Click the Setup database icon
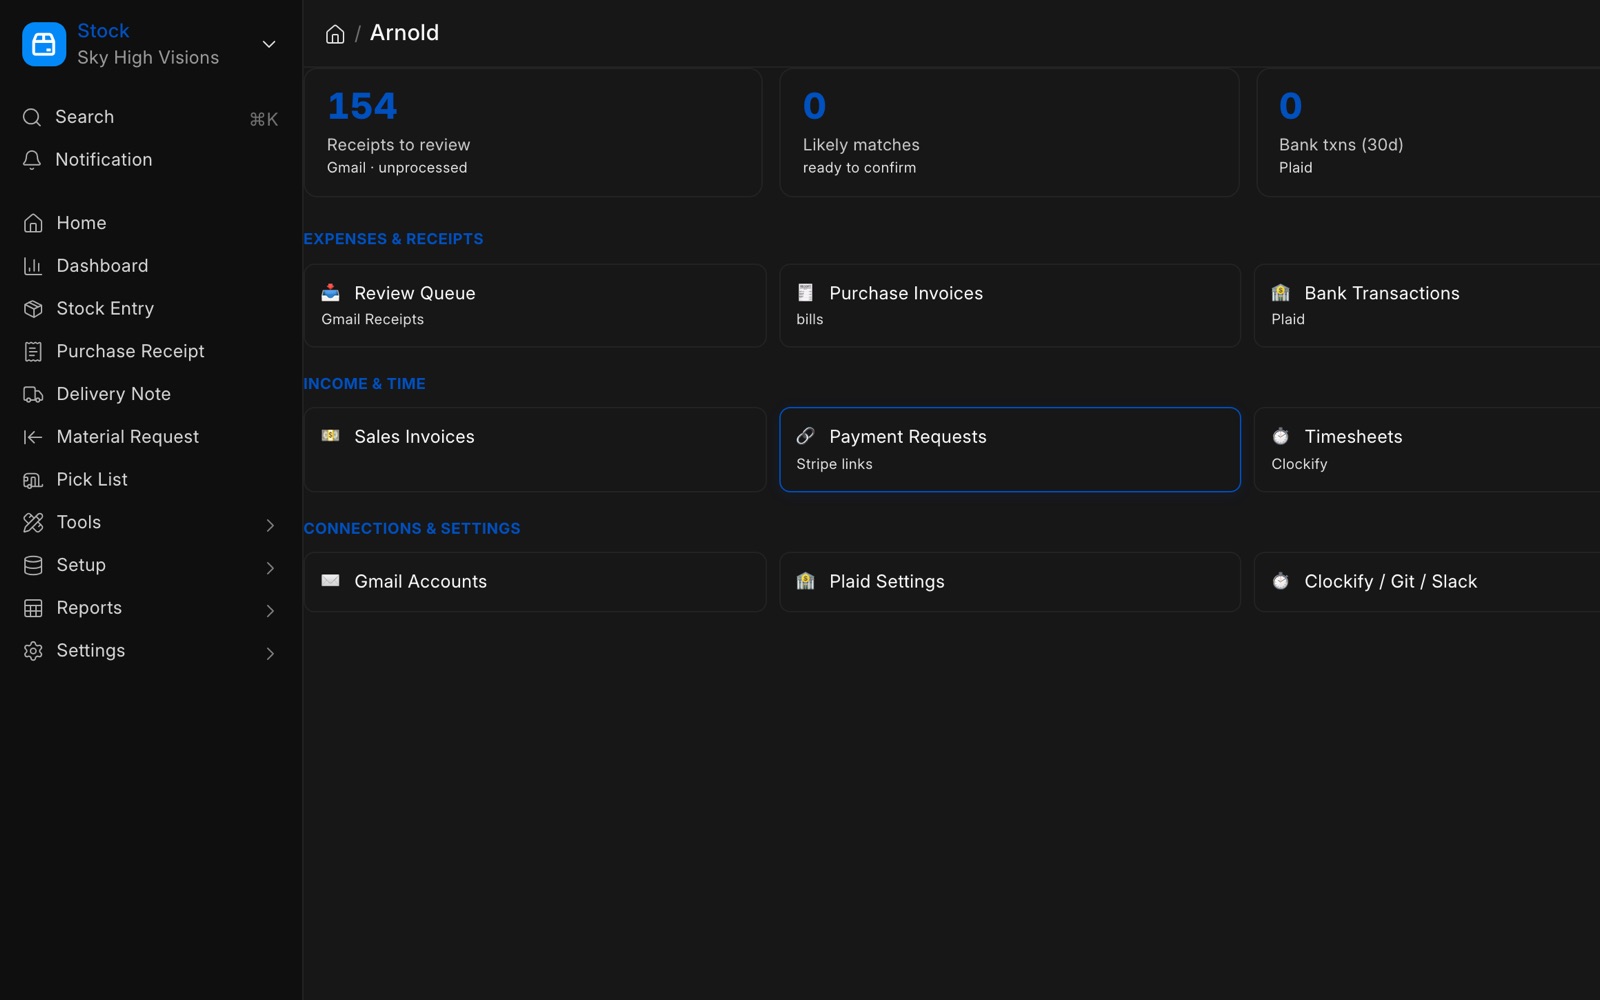 [33, 566]
